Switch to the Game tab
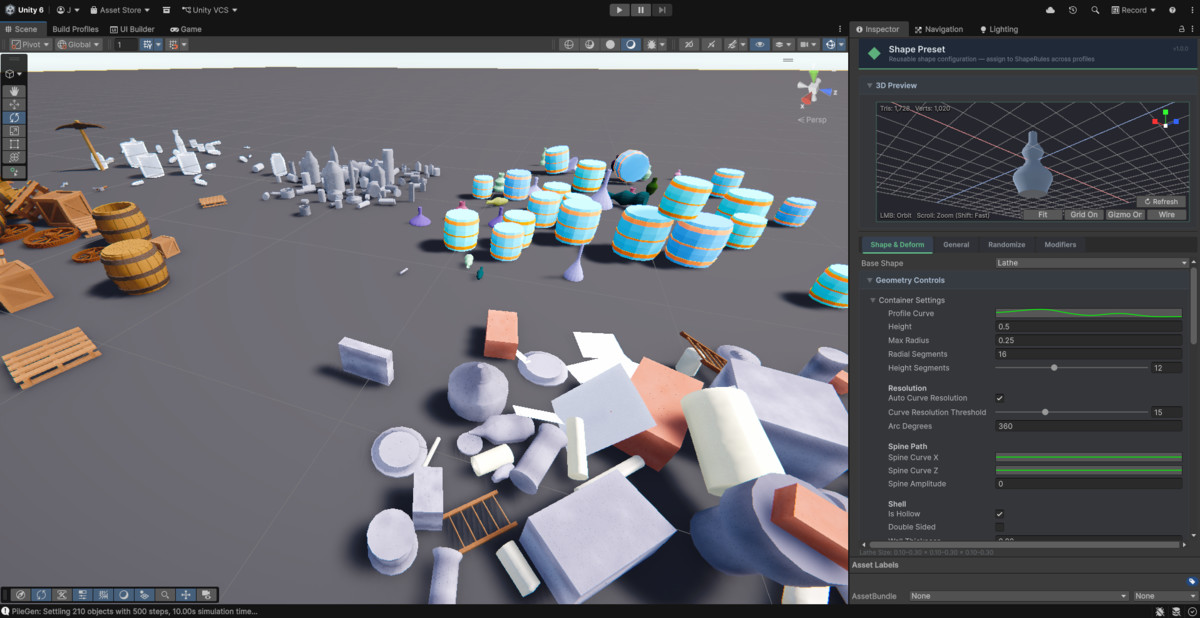Image resolution: width=1200 pixels, height=618 pixels. (x=185, y=29)
